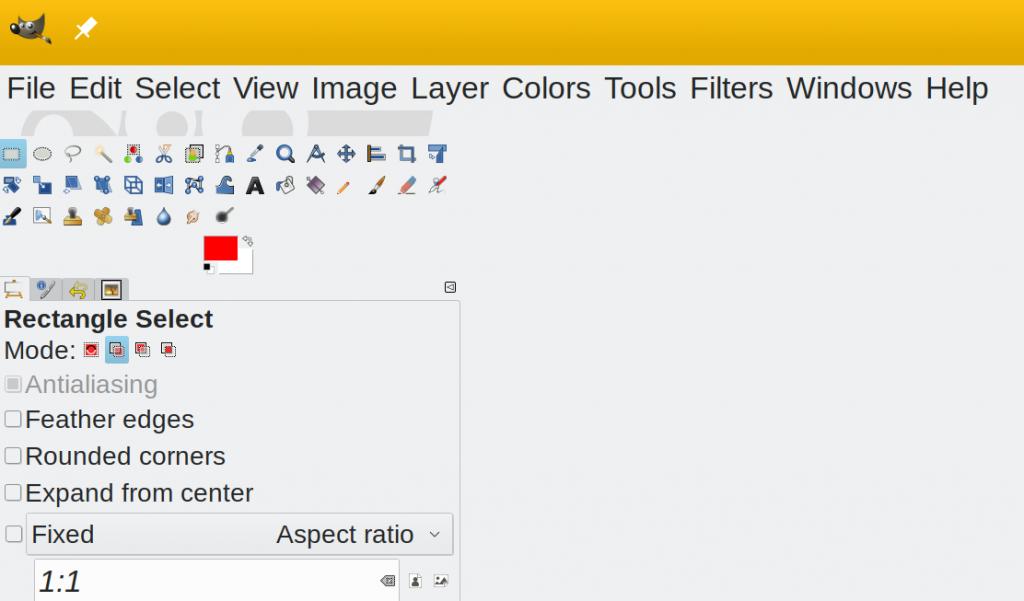Select the Ellipse Select tool

(x=42, y=154)
